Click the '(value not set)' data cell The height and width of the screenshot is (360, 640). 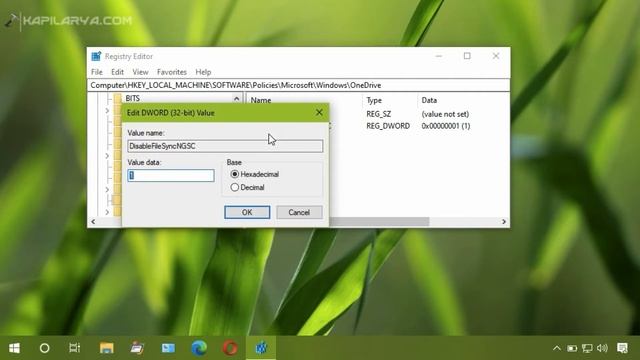445,114
